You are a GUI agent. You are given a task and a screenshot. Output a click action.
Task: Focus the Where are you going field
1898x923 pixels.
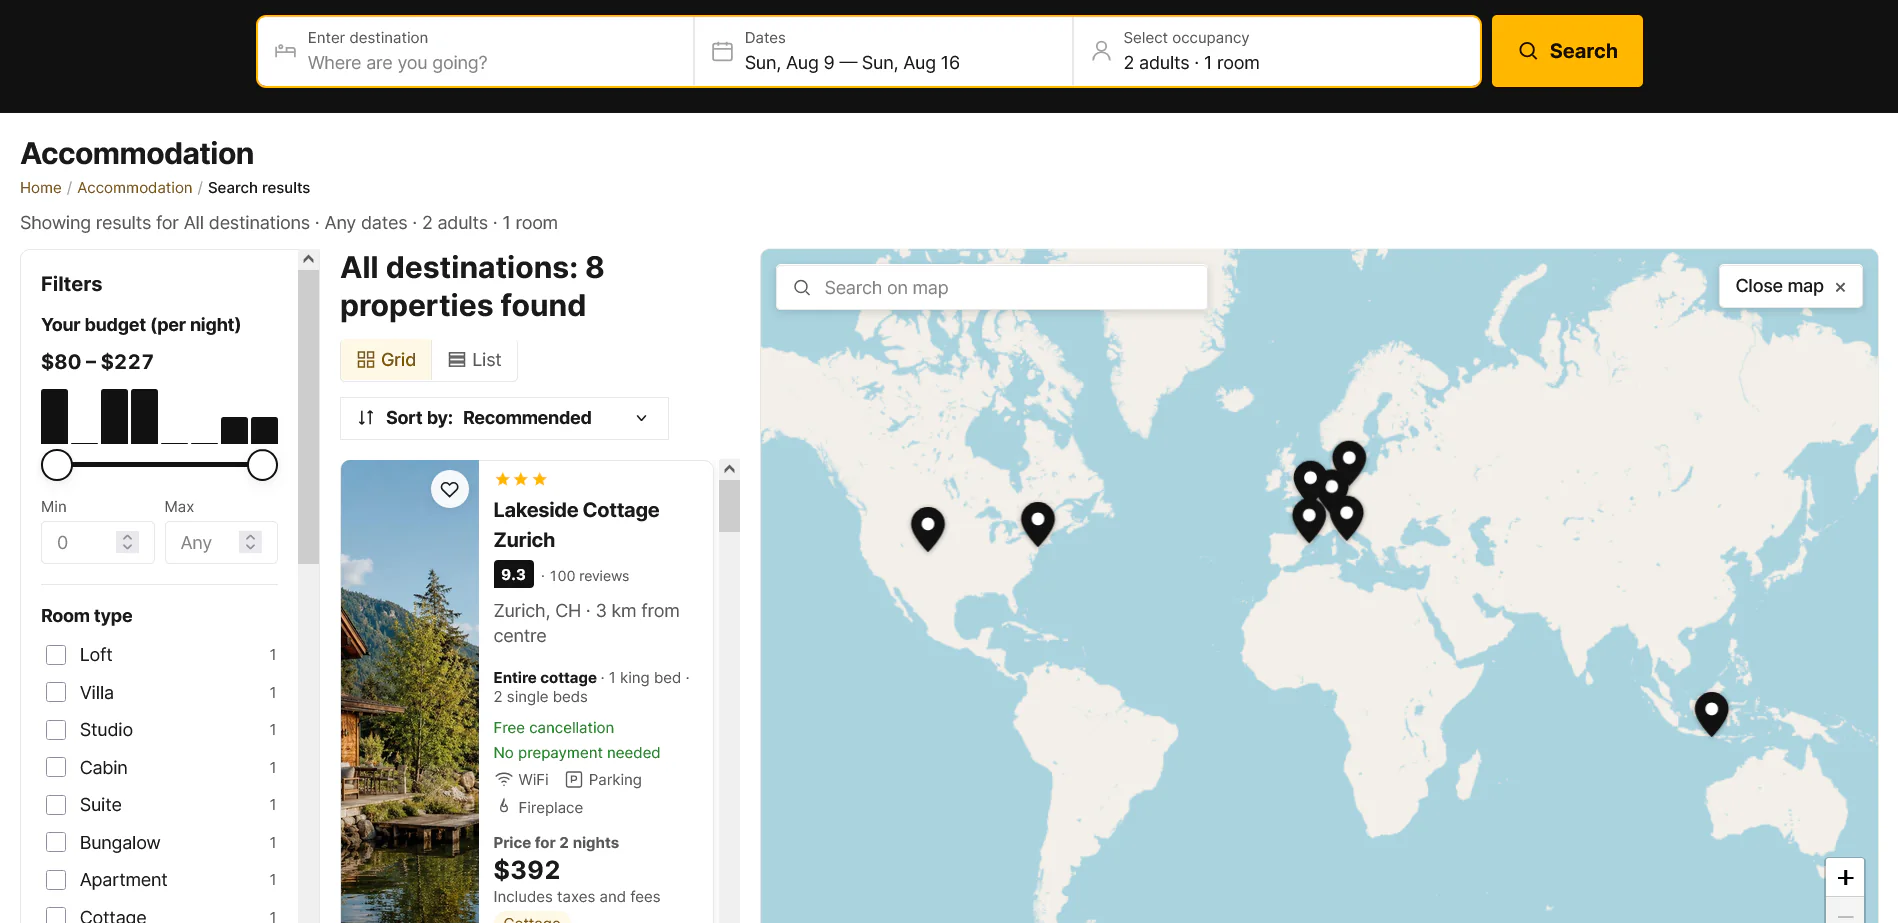point(476,51)
